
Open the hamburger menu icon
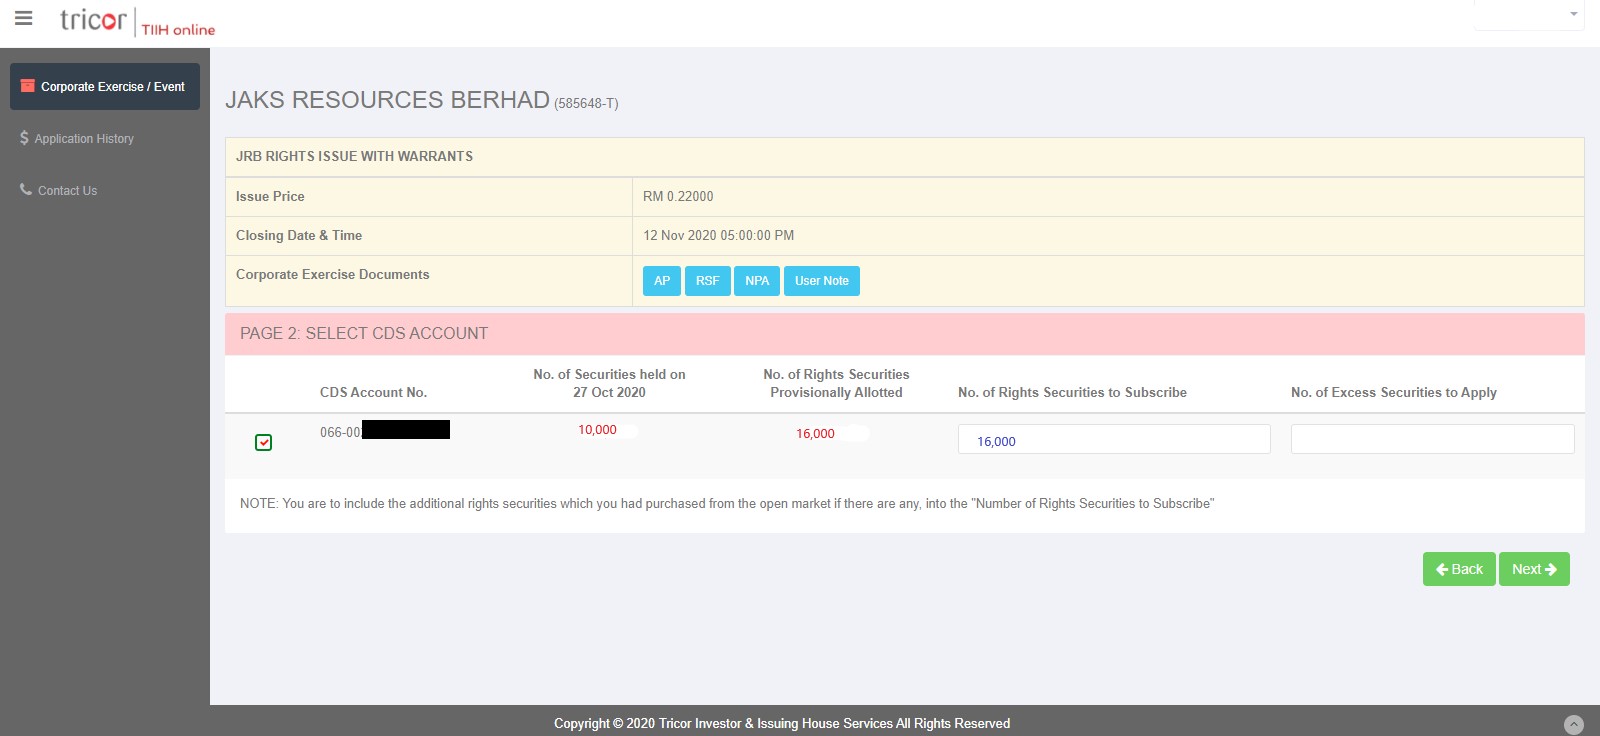[x=23, y=18]
